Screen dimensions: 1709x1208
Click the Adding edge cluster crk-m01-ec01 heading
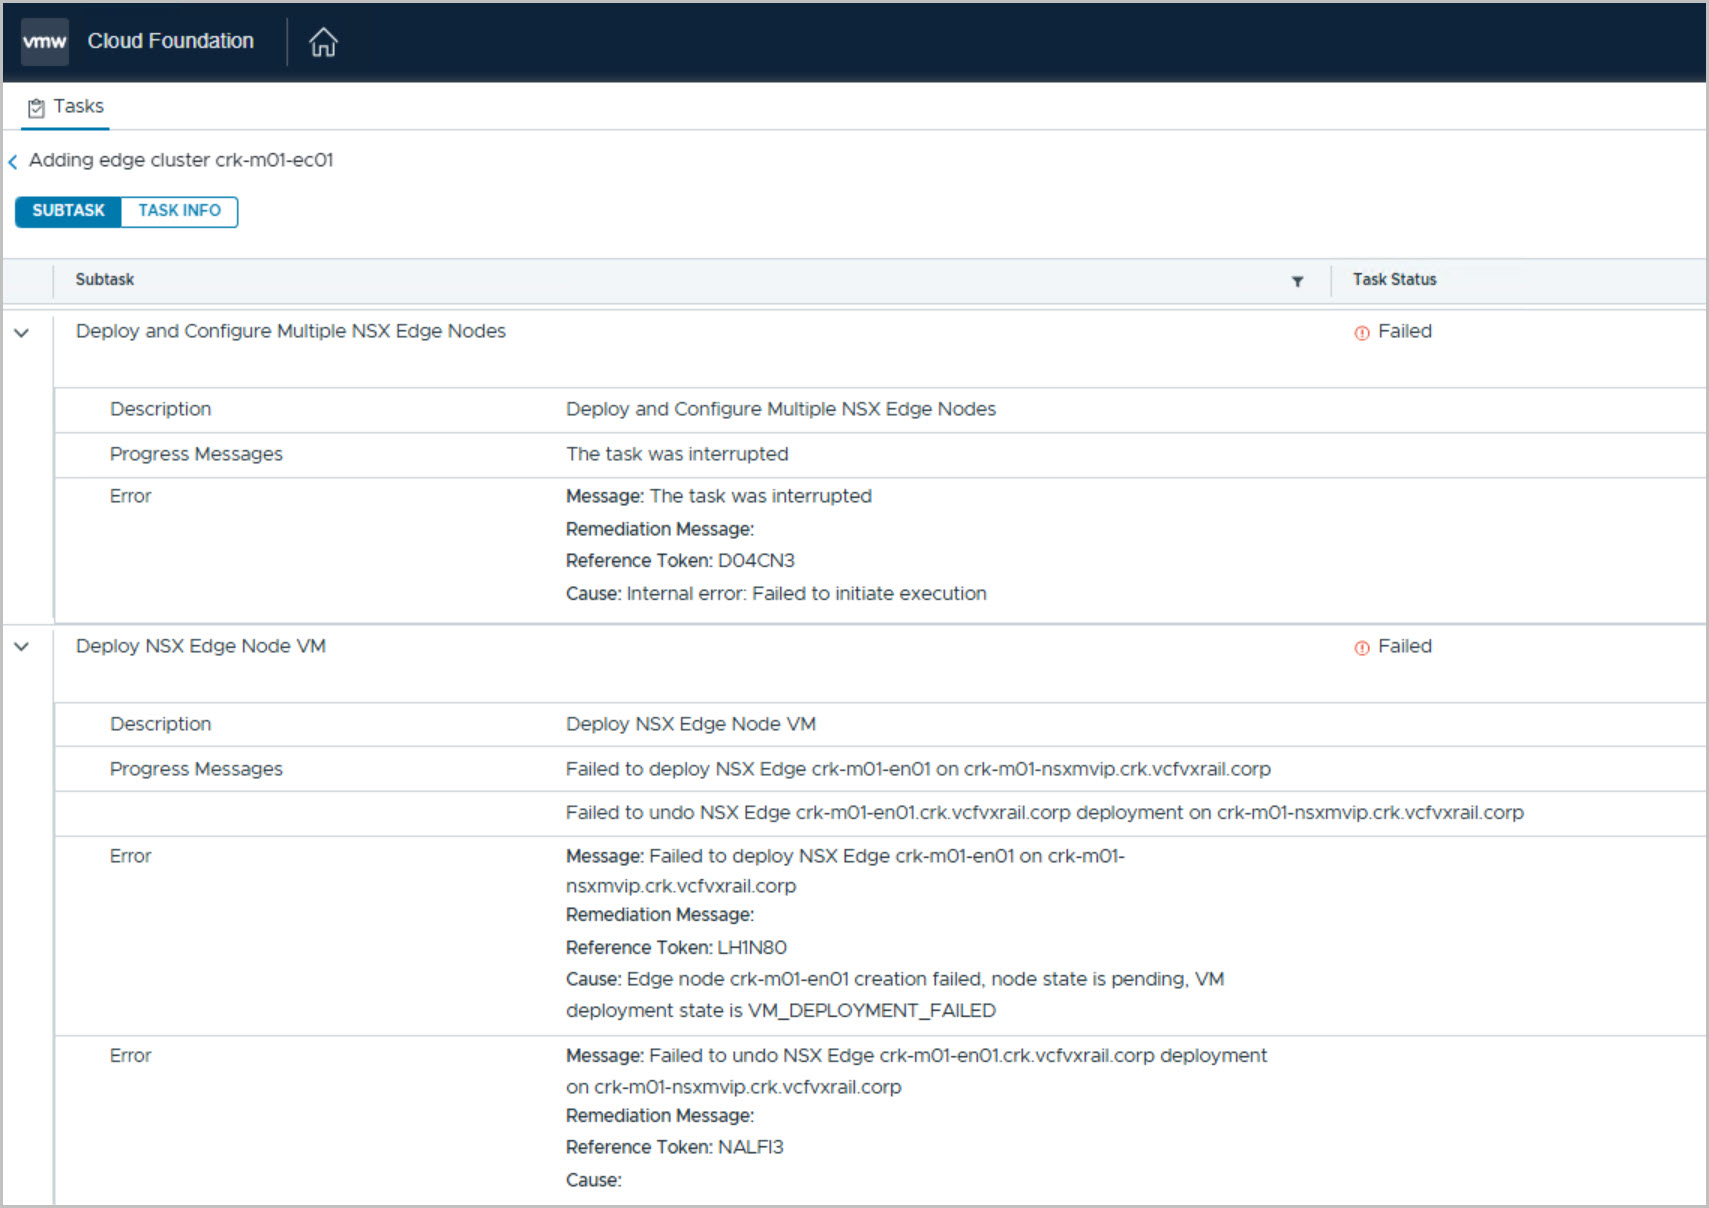tap(181, 160)
